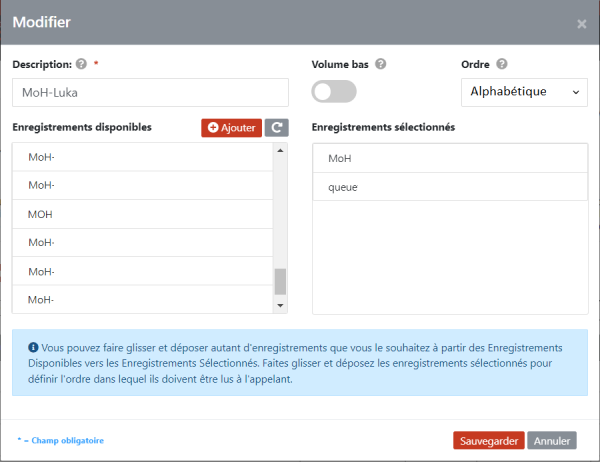600x462 pixels.
Task: Click Sauvegarder to save changes
Action: [x=489, y=441]
